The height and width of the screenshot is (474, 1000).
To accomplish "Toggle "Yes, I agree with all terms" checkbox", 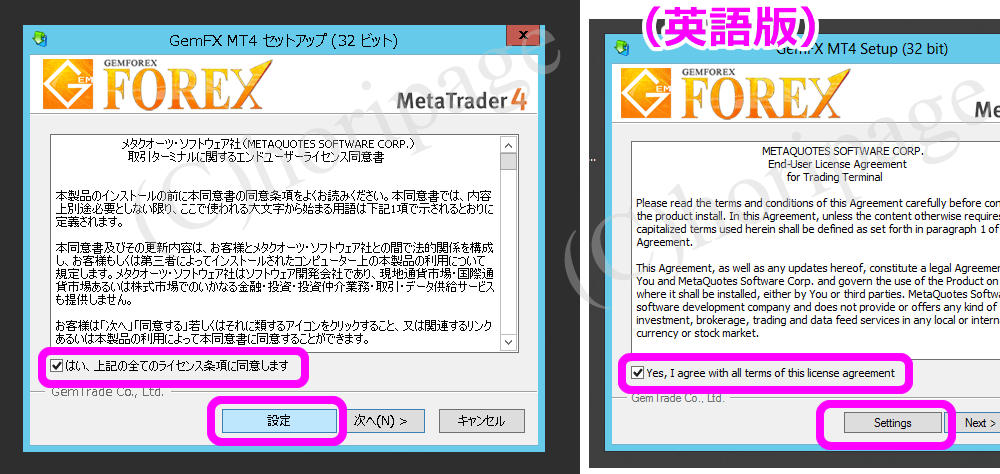I will point(636,373).
